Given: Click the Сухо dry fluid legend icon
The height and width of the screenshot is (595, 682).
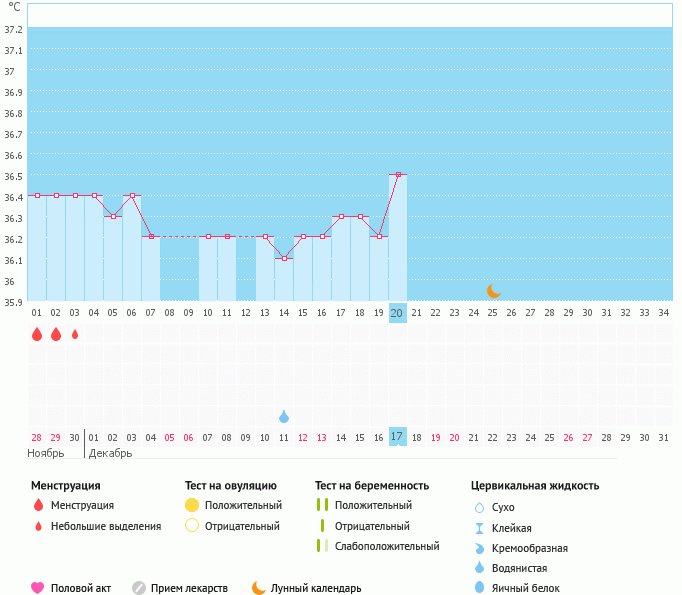Looking at the screenshot, I should (479, 508).
